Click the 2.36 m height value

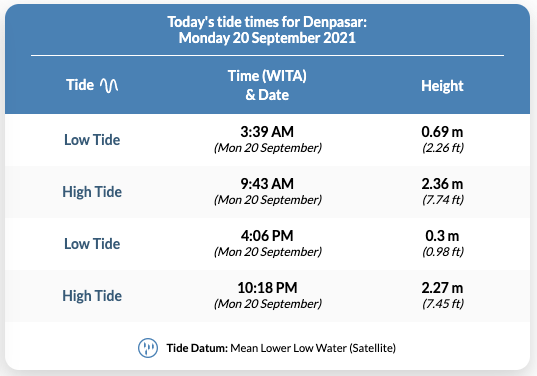[442, 184]
